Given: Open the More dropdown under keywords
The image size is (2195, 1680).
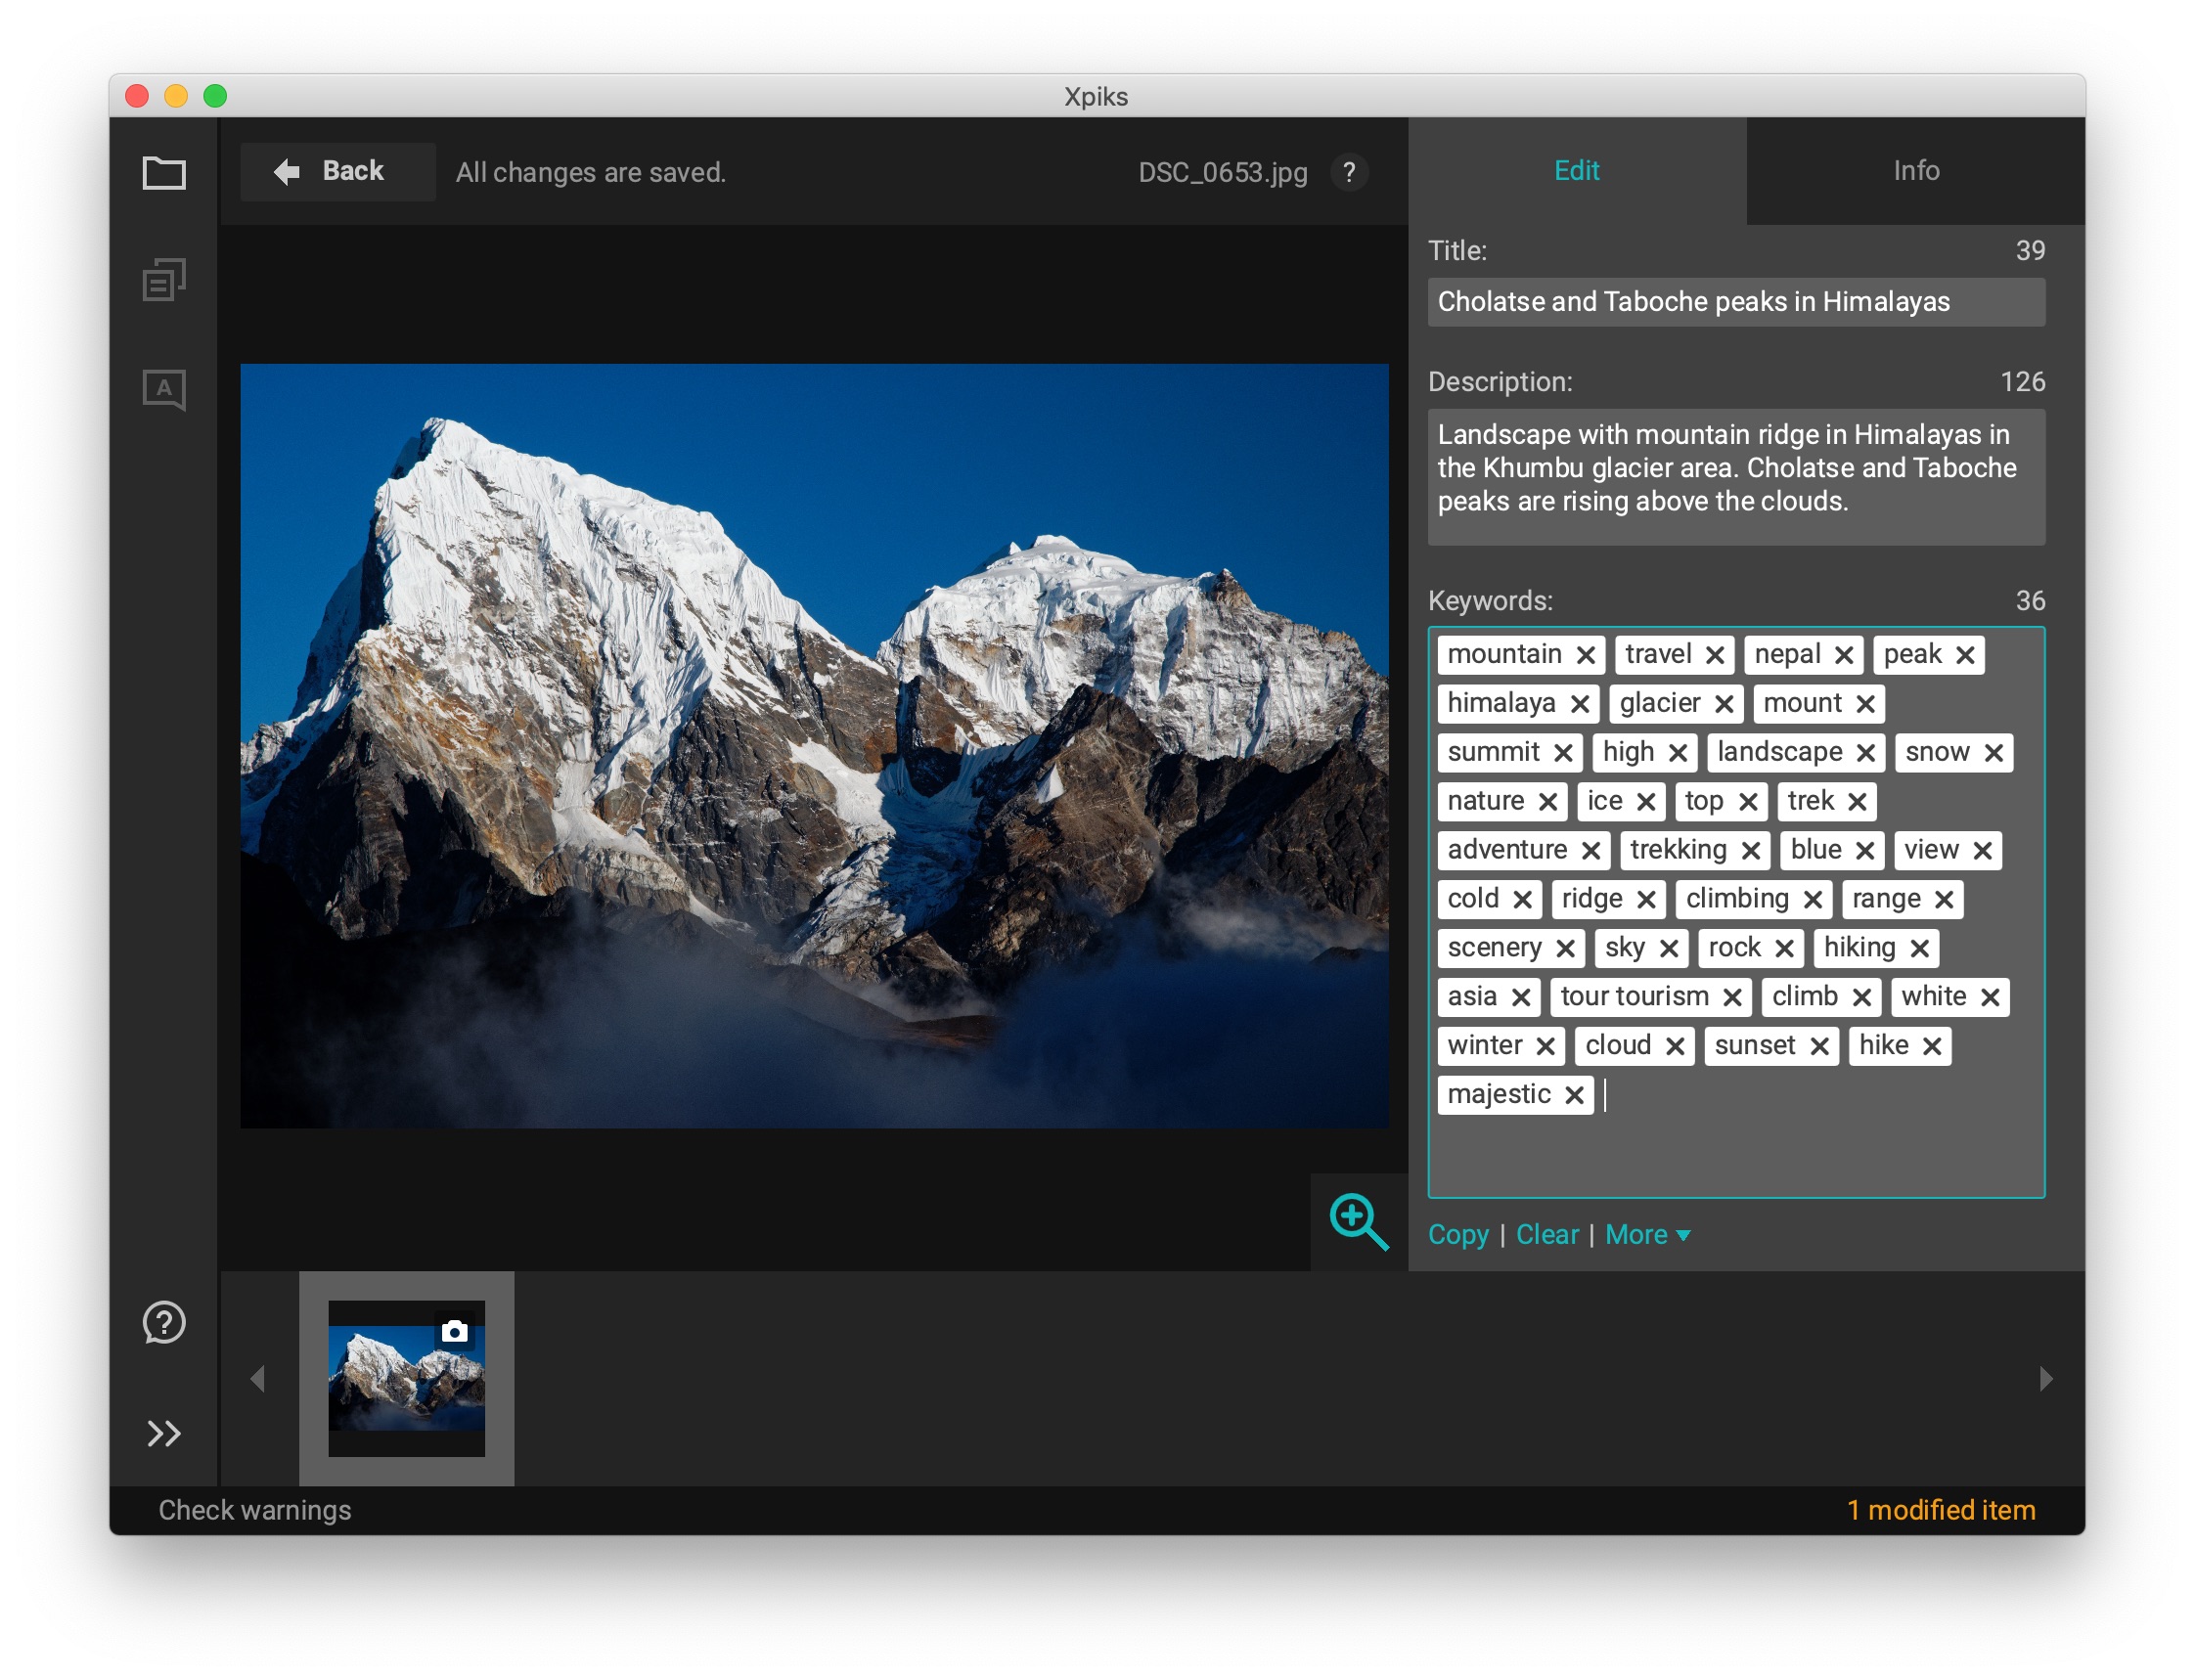Looking at the screenshot, I should tap(1647, 1236).
